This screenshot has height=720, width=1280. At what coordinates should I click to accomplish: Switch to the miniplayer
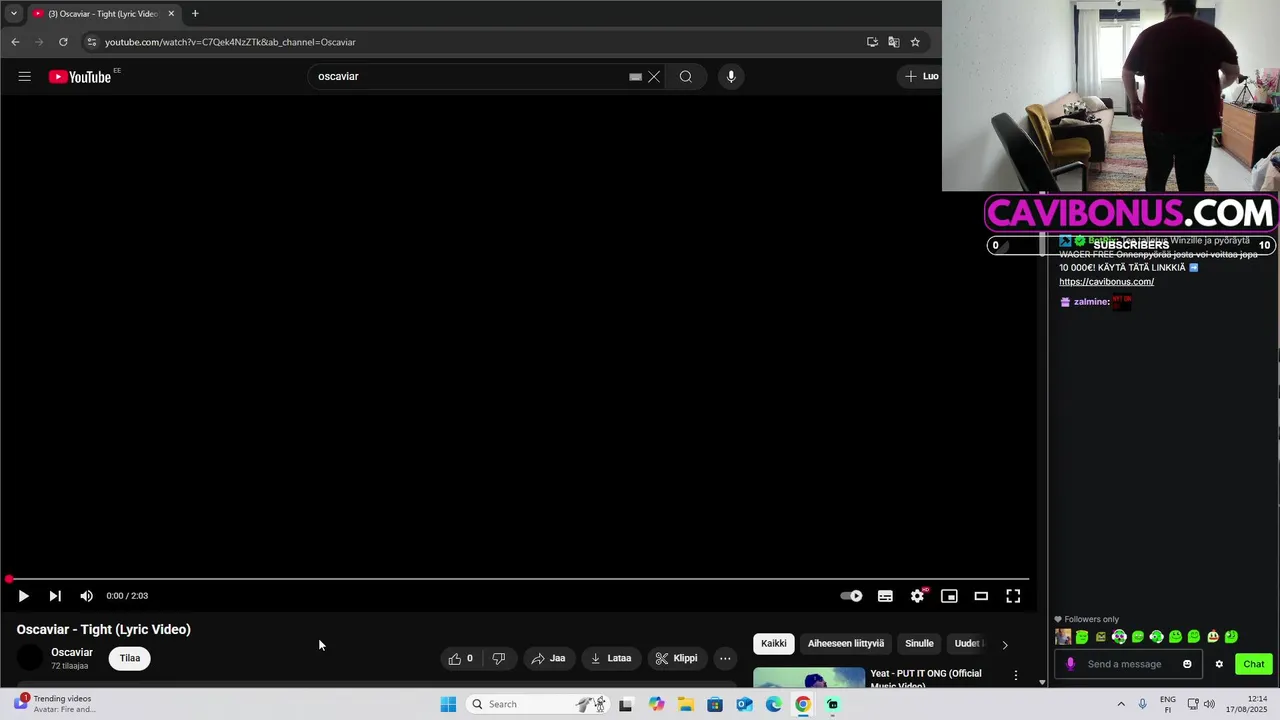point(949,596)
